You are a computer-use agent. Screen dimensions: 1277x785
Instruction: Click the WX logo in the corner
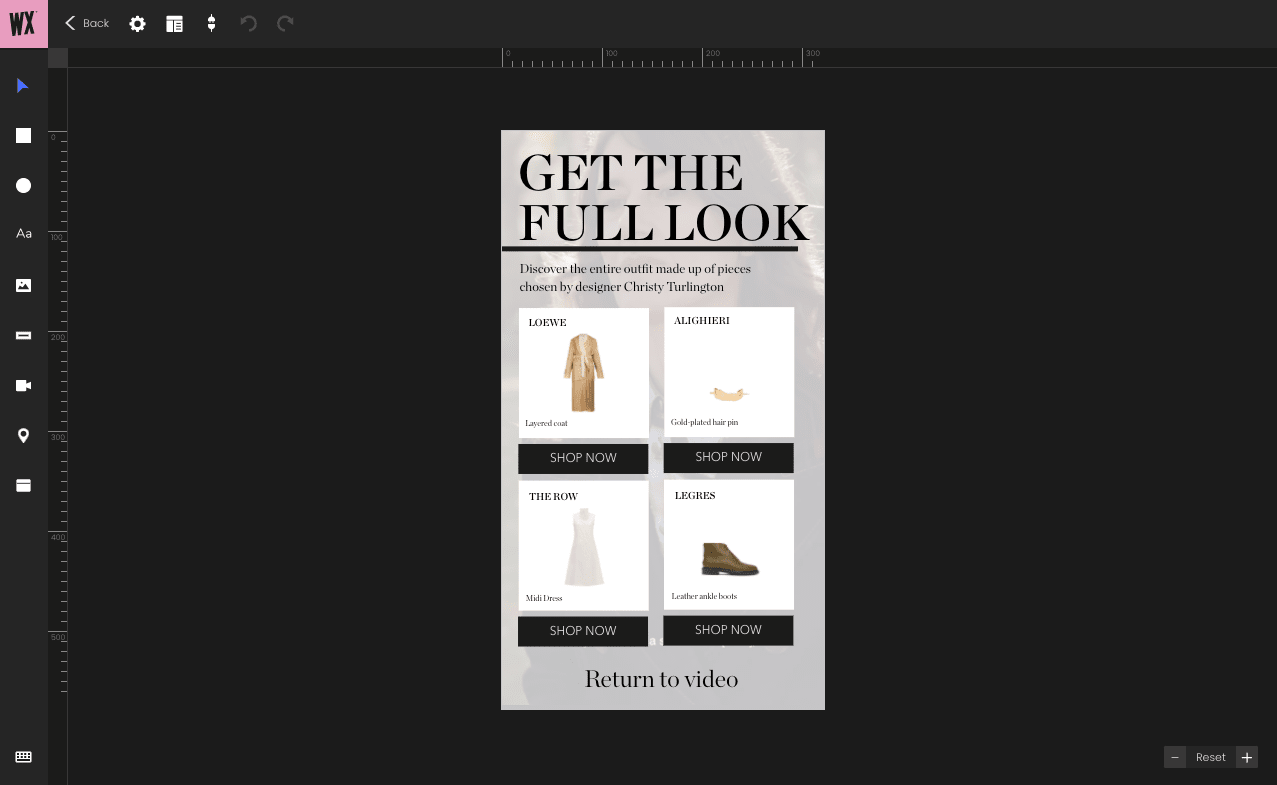24,23
